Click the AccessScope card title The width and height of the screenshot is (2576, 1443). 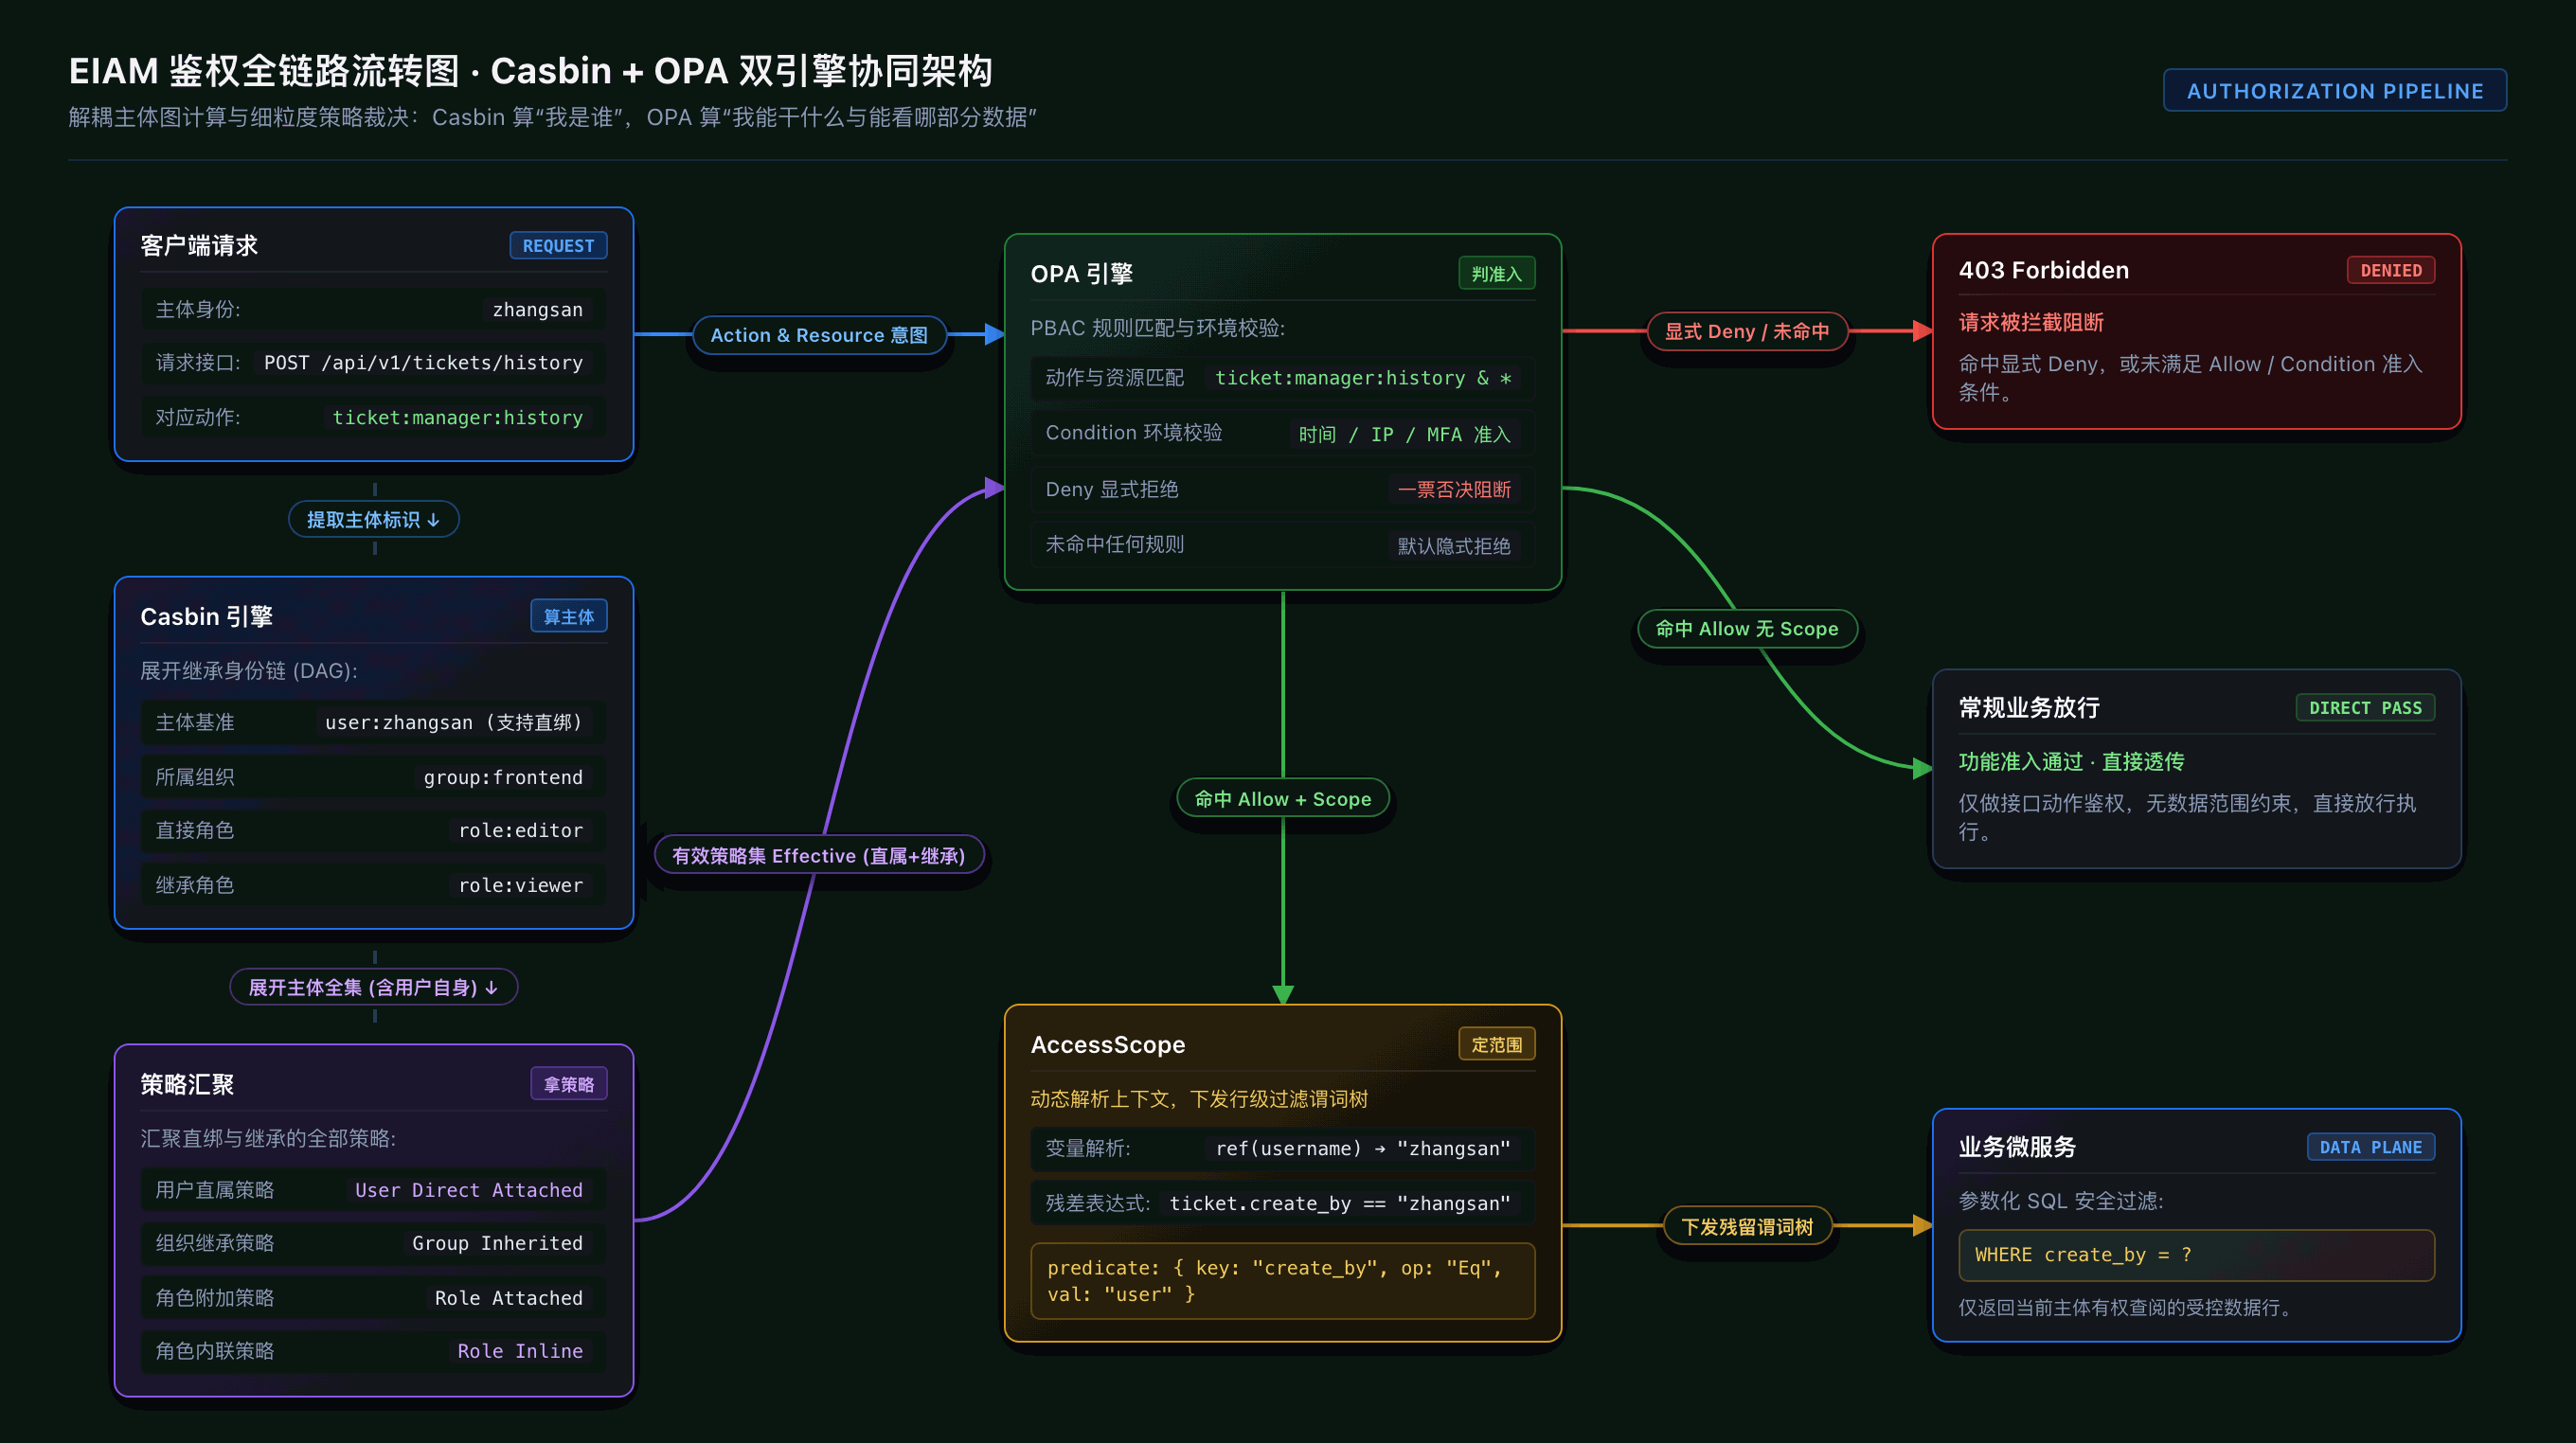(x=1107, y=1044)
